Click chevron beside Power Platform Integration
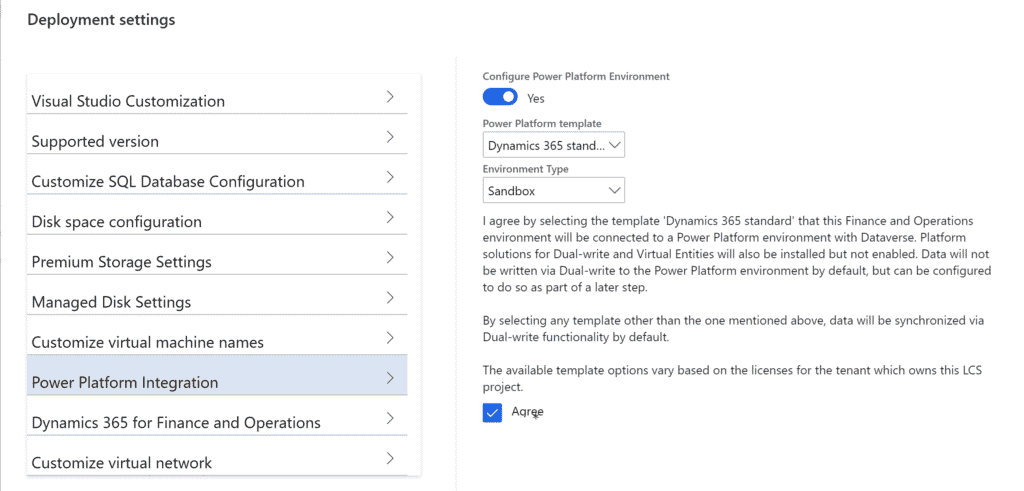 click(x=390, y=378)
